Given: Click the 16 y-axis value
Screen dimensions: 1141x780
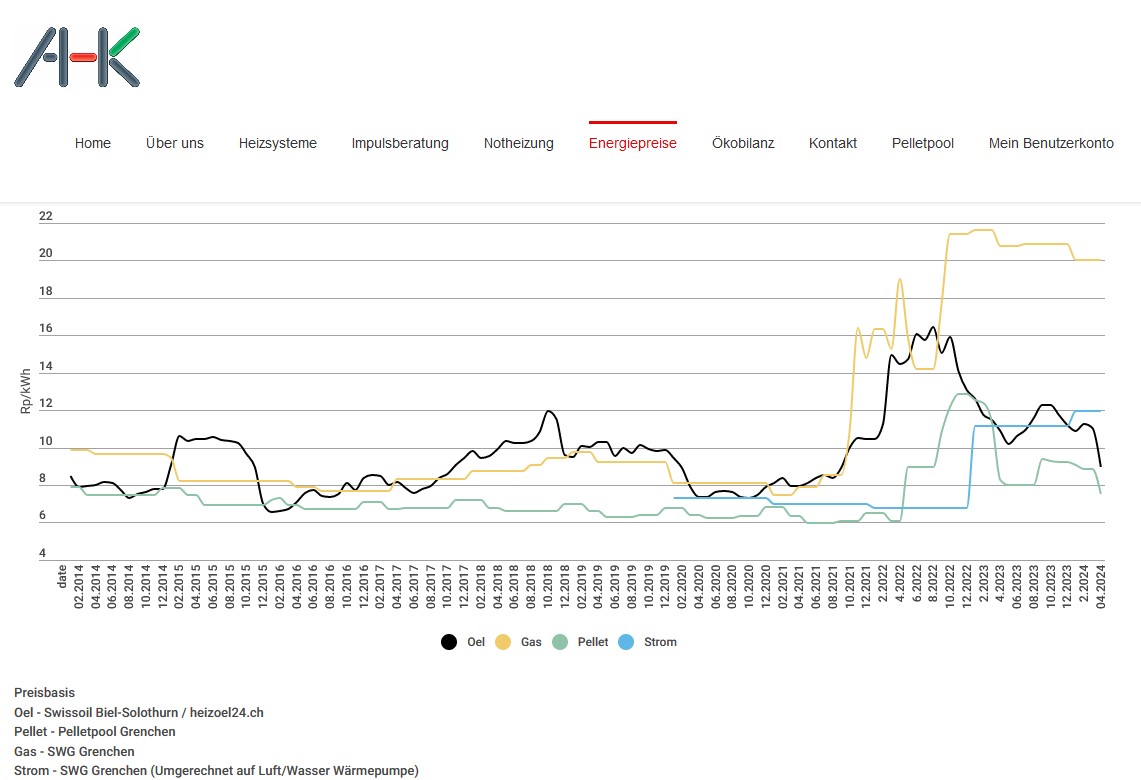Looking at the screenshot, I should (x=46, y=328).
